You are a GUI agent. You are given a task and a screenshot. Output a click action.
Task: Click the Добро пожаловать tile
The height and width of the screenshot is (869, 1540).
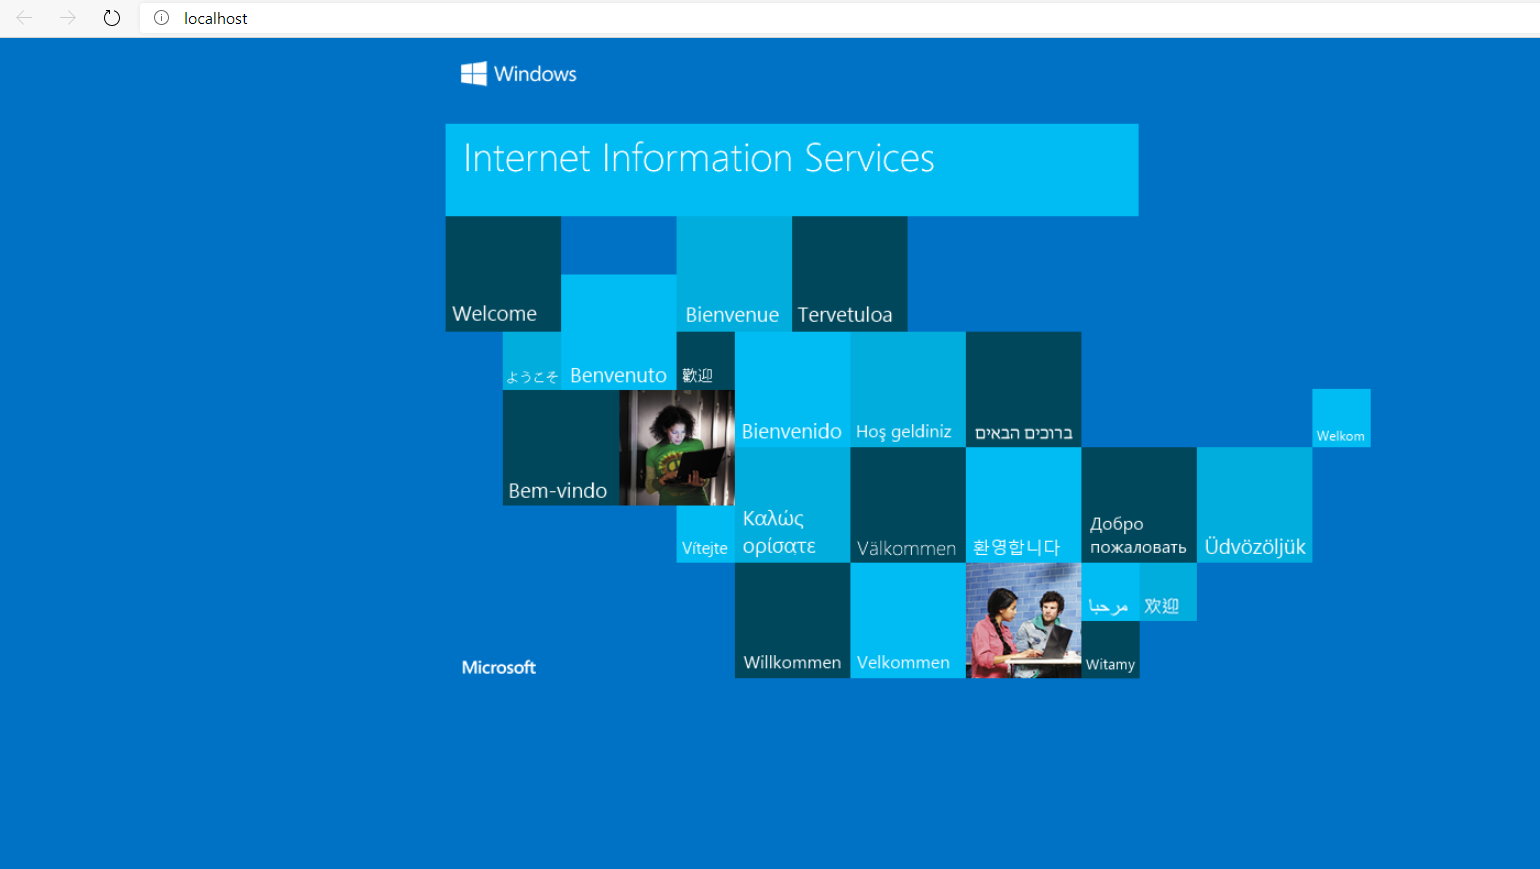coord(1139,505)
